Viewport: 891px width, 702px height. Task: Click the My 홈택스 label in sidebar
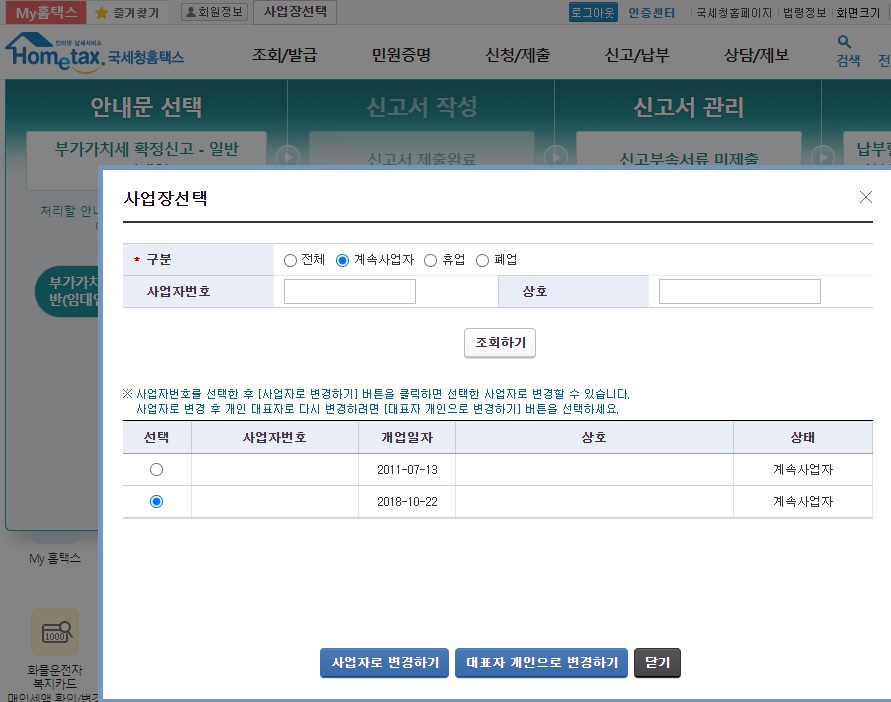click(55, 559)
